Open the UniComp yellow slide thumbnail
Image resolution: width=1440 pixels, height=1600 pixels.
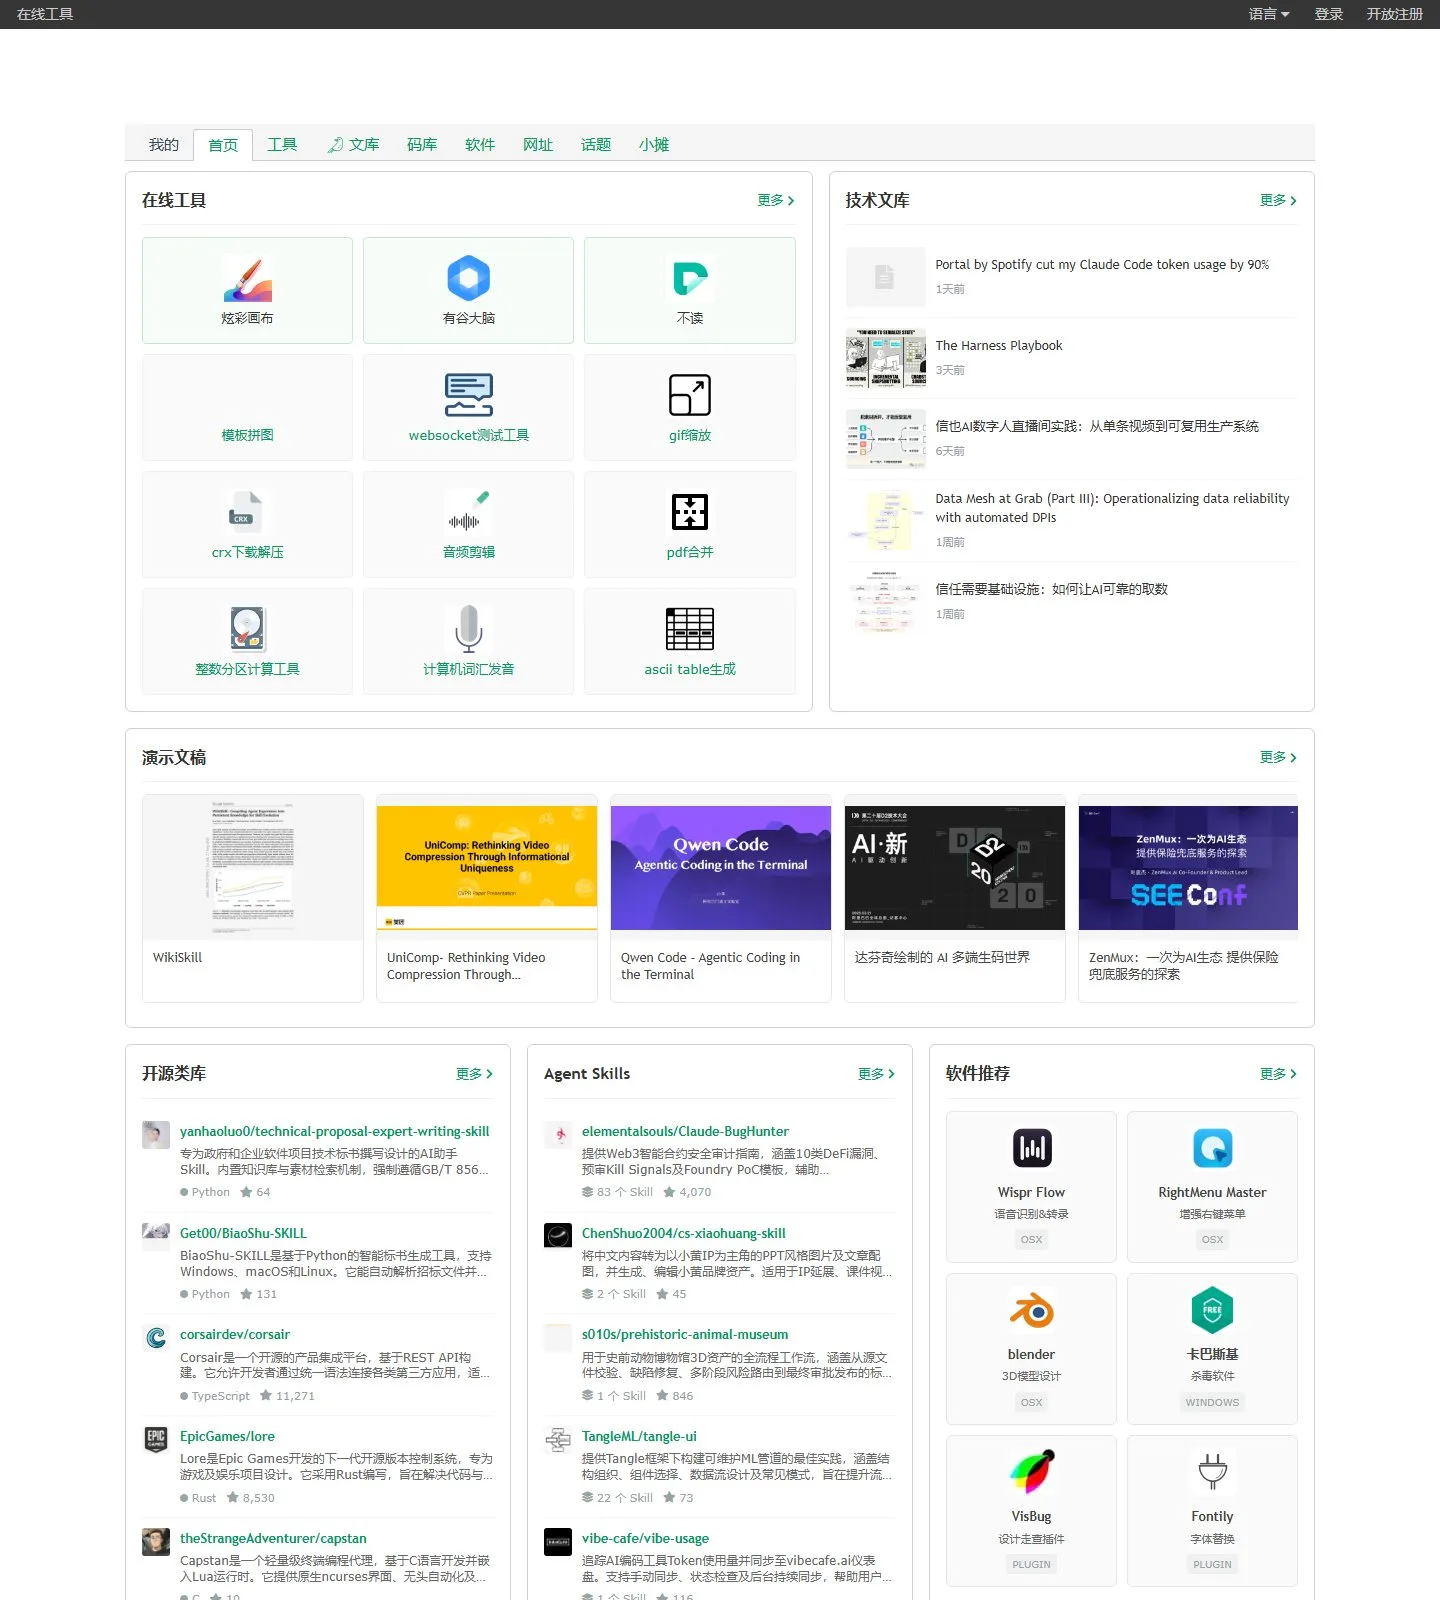(487, 868)
